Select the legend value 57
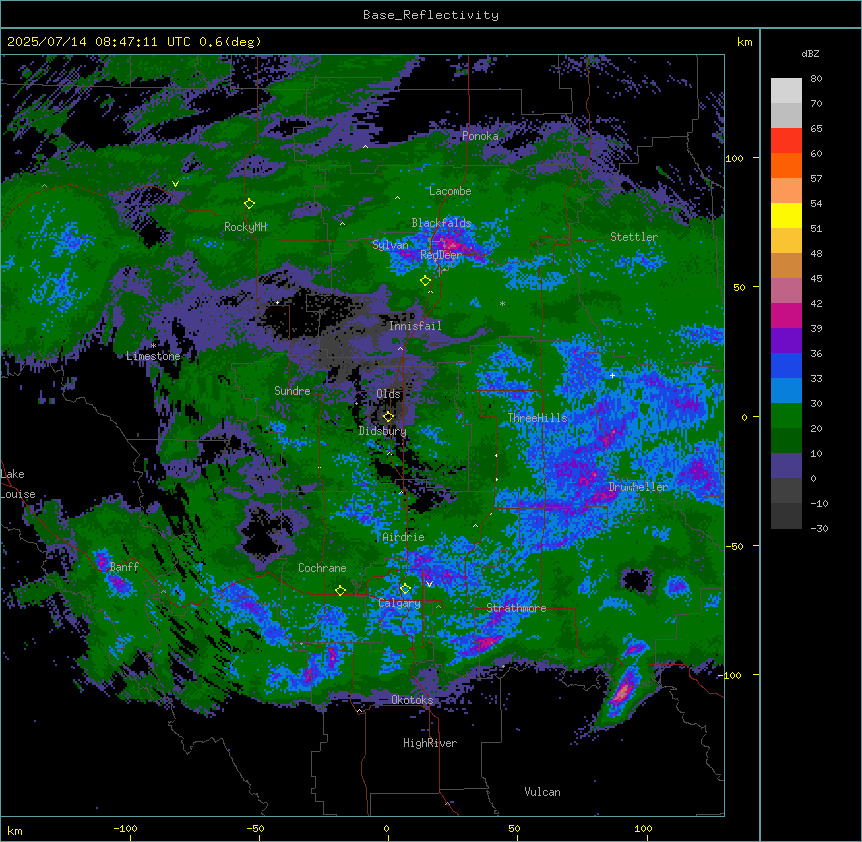 [816, 179]
